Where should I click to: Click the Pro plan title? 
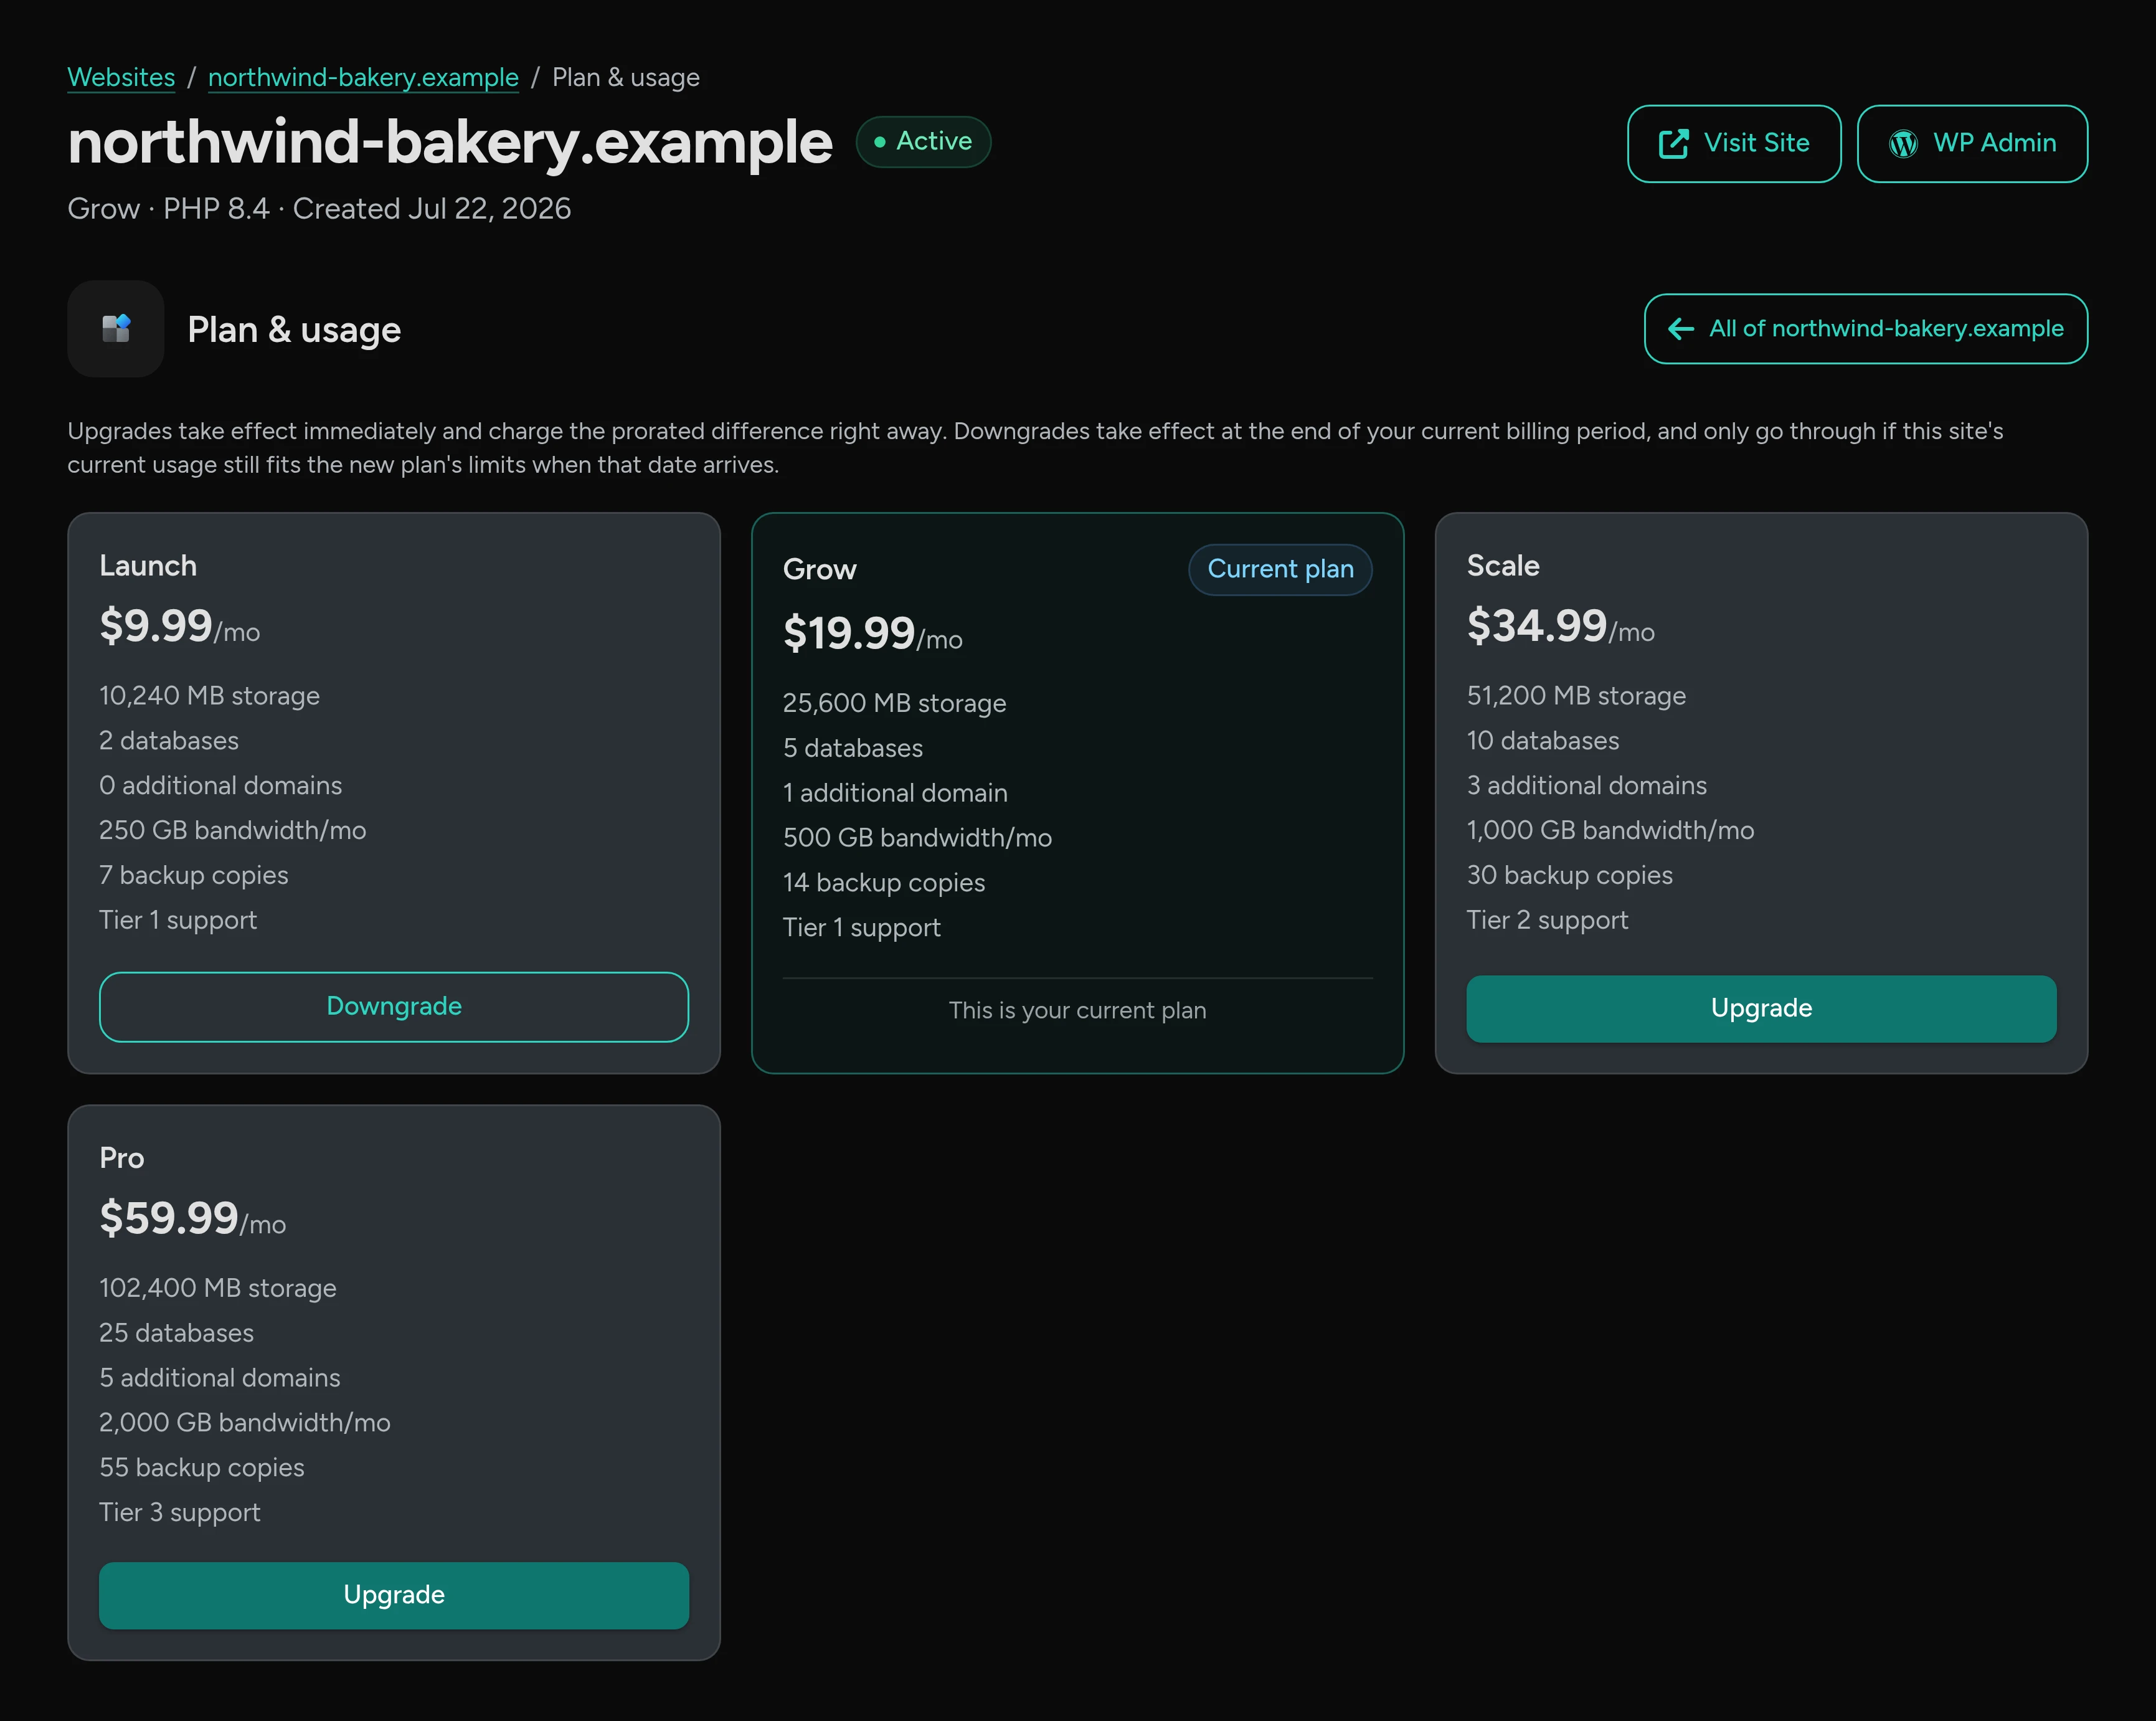coord(122,1157)
